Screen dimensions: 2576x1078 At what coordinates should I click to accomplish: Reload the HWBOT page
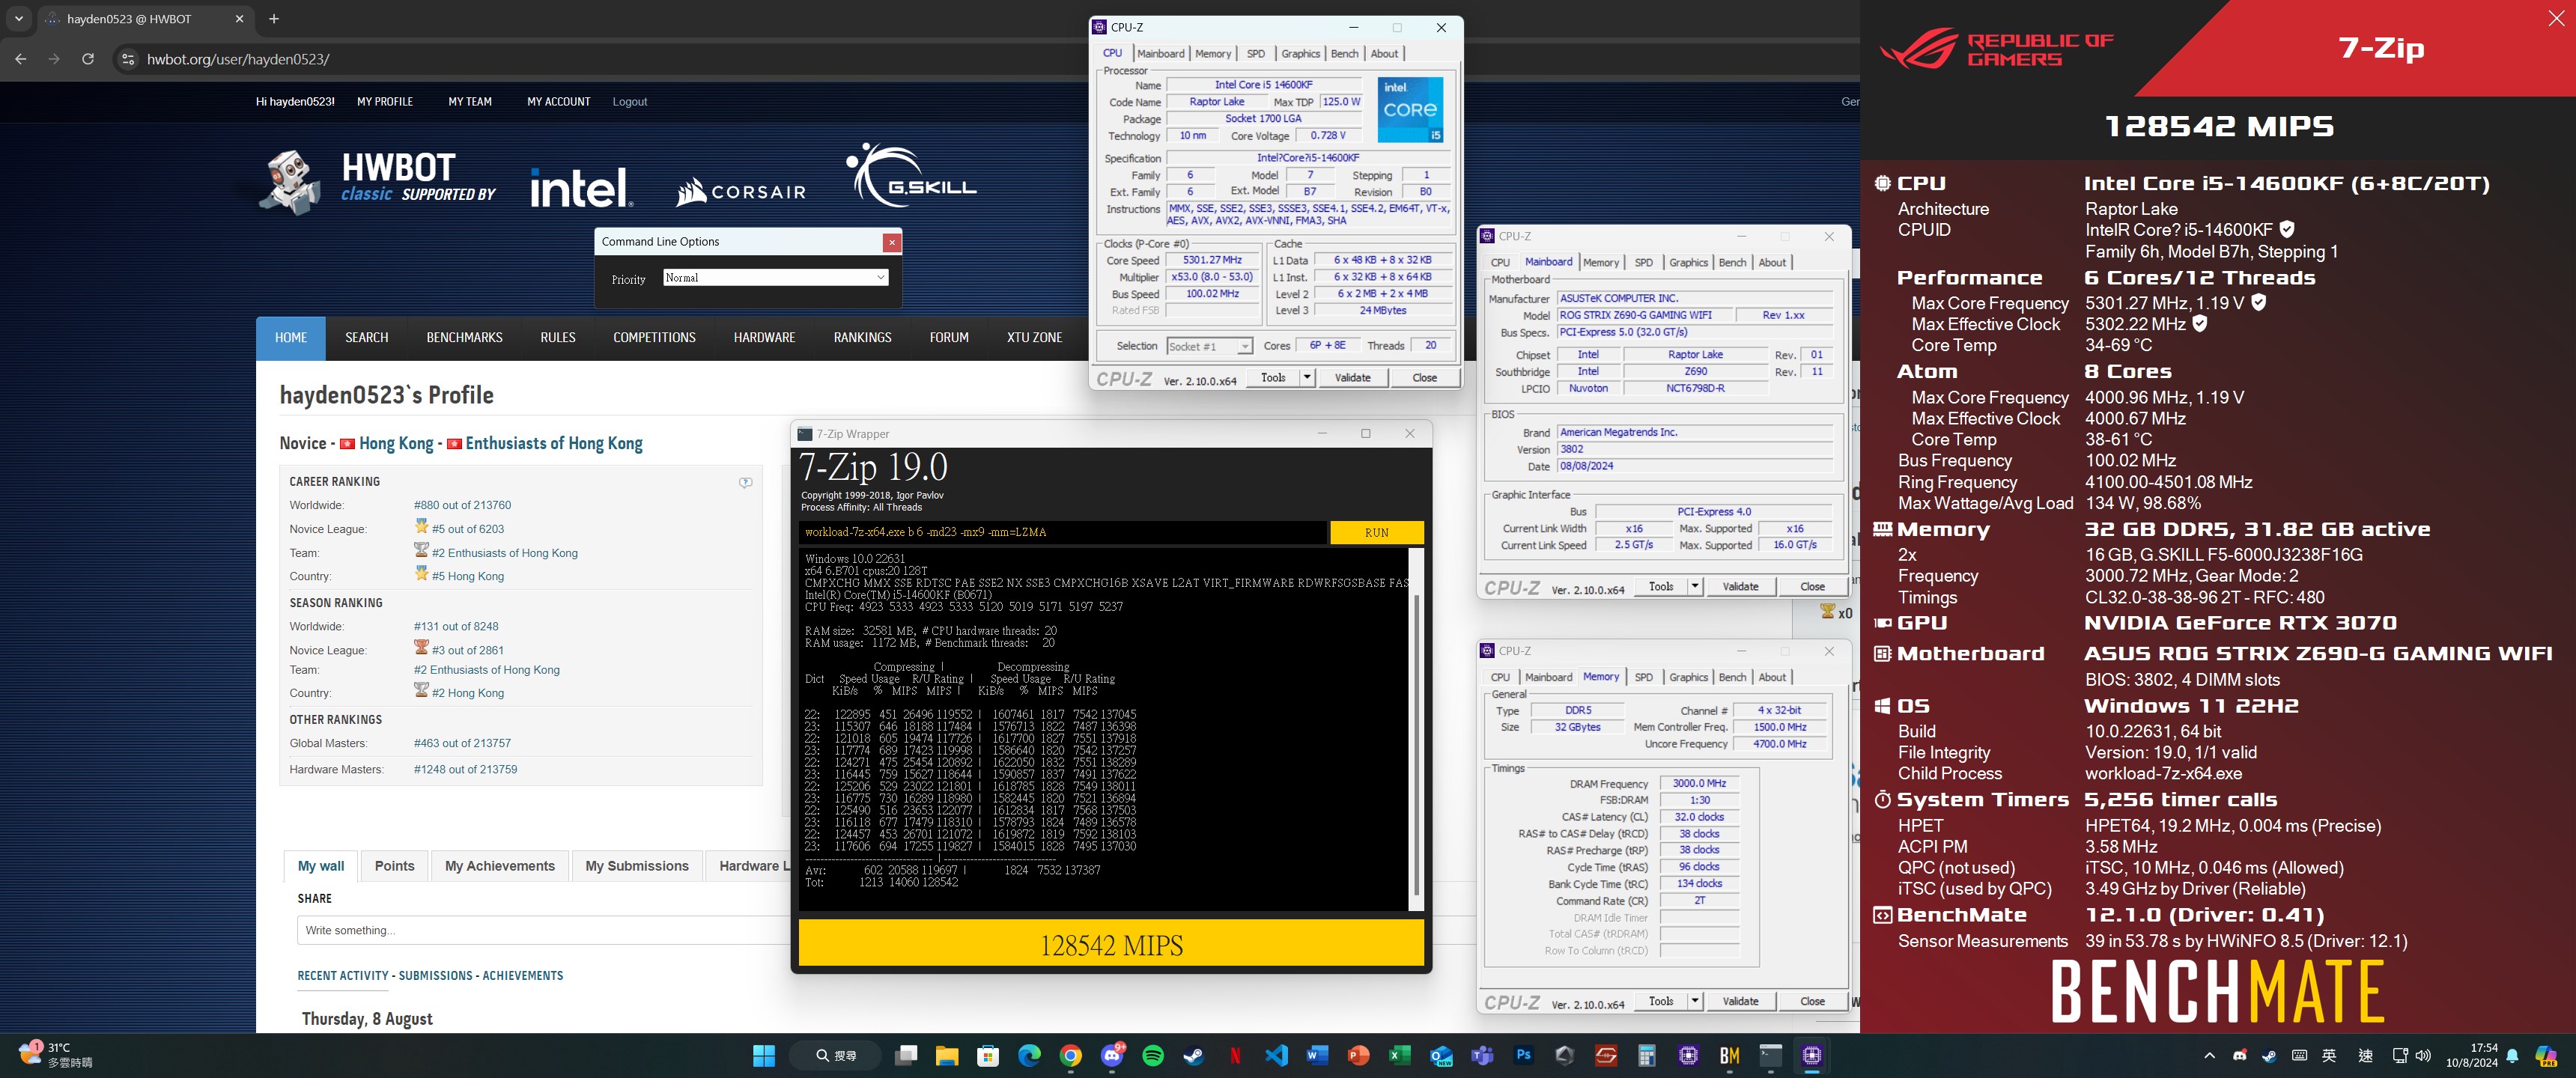(x=88, y=59)
